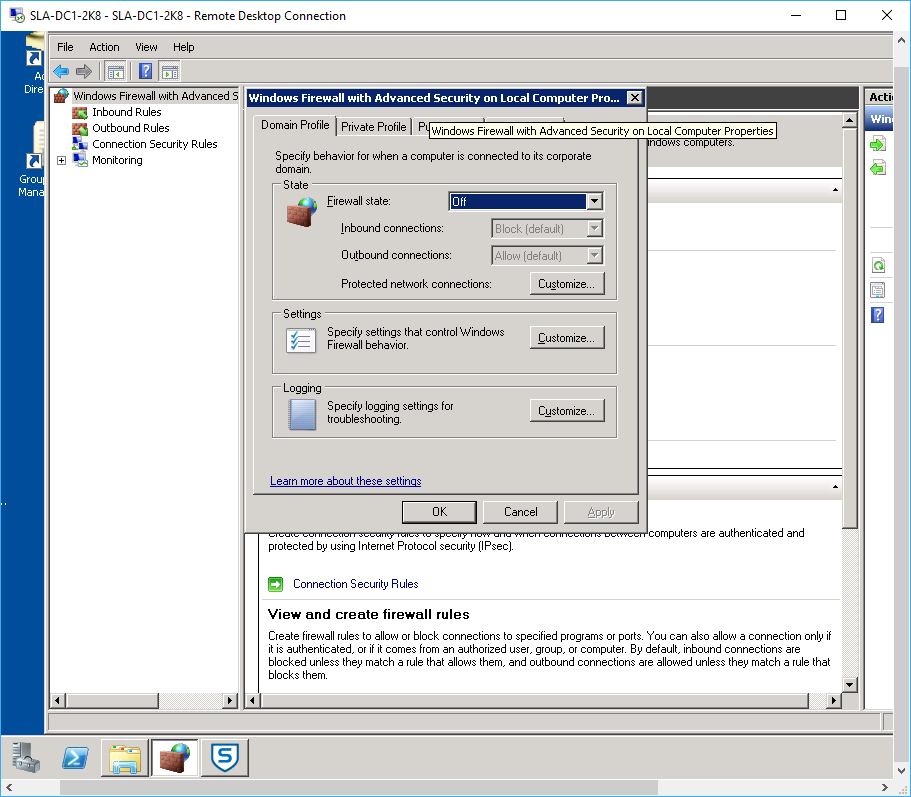This screenshot has height=797, width=911.
Task: Click the Connection Security Rules tree icon
Action: (80, 143)
